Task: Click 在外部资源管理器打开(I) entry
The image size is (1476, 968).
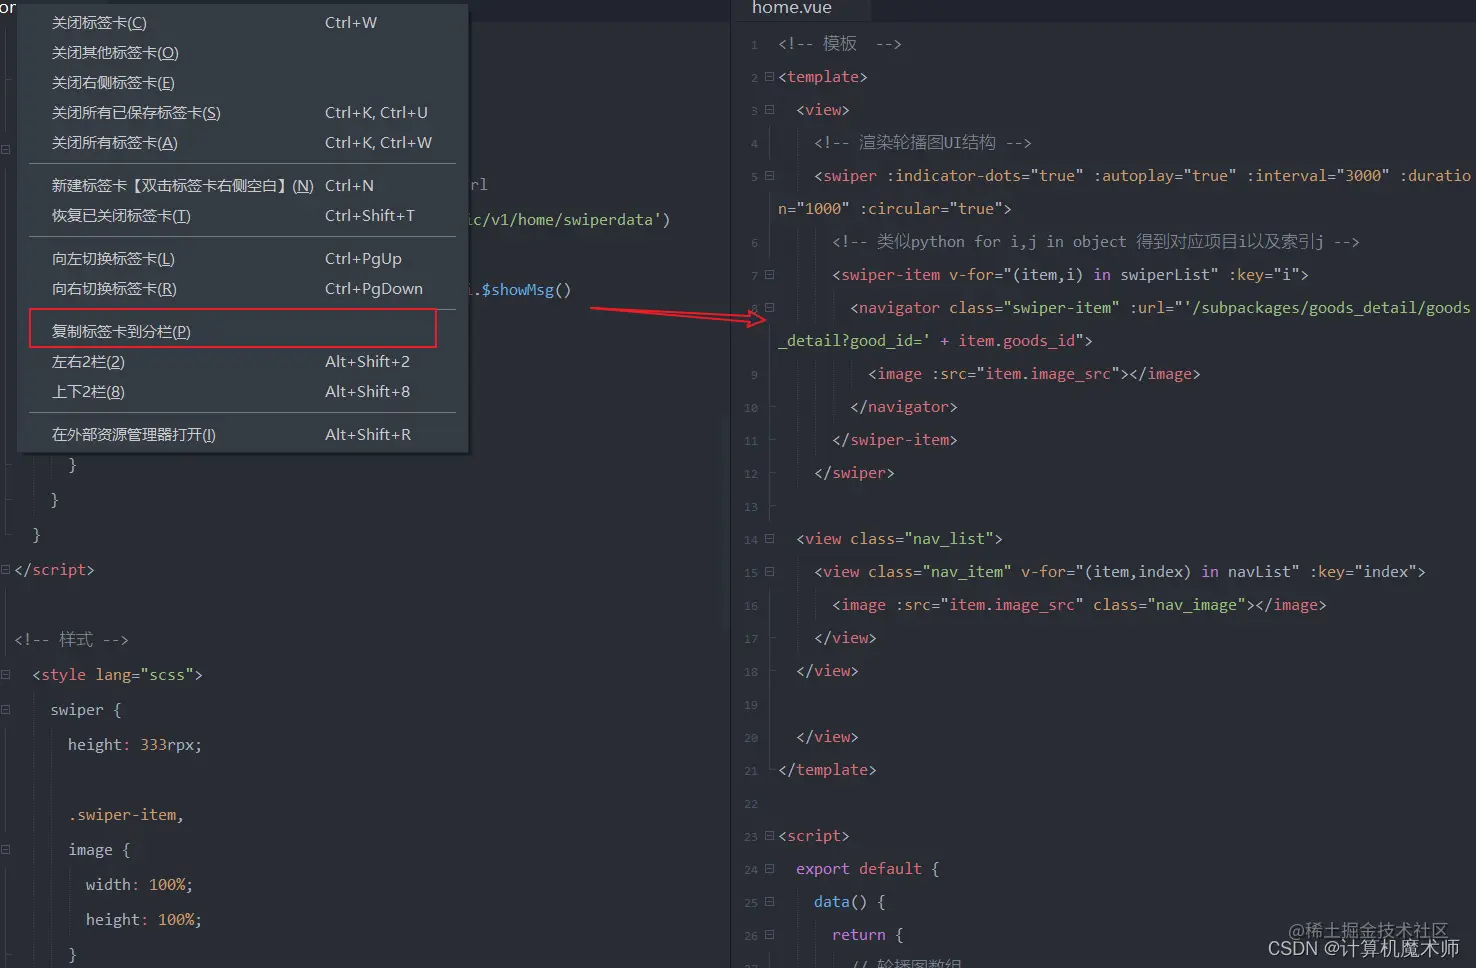Action: (242, 434)
